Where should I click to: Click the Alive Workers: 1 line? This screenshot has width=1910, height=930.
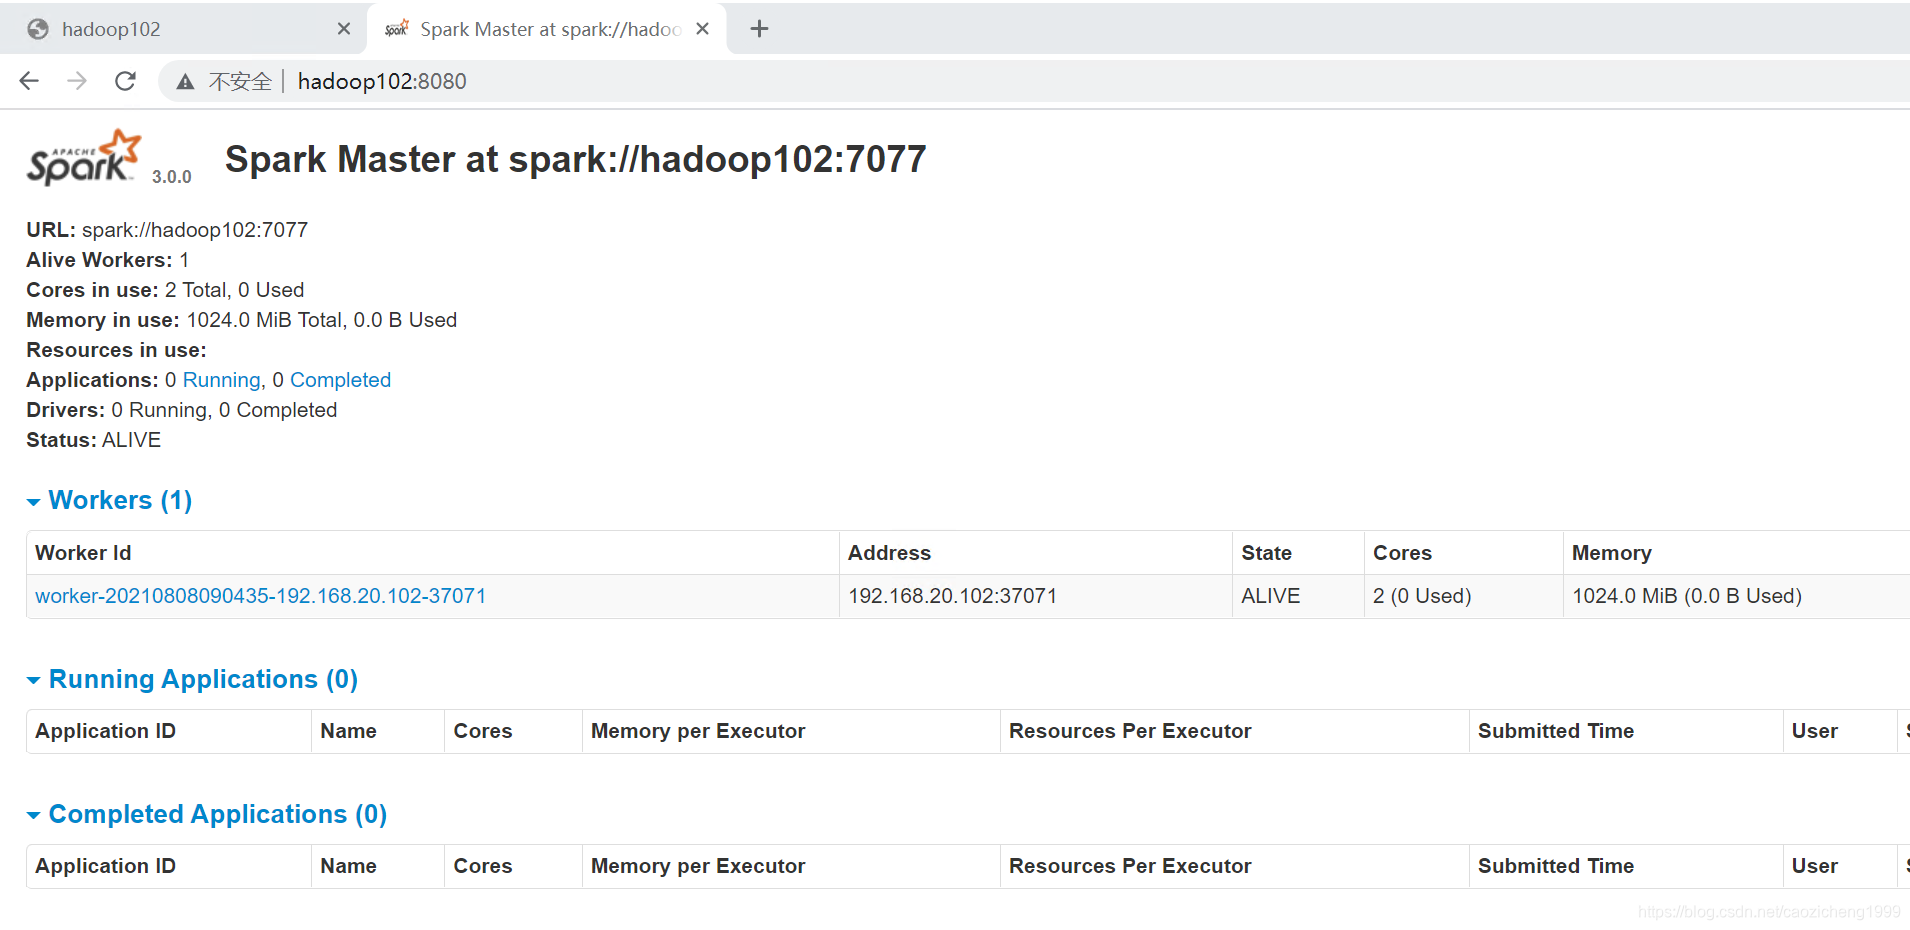[x=108, y=260]
